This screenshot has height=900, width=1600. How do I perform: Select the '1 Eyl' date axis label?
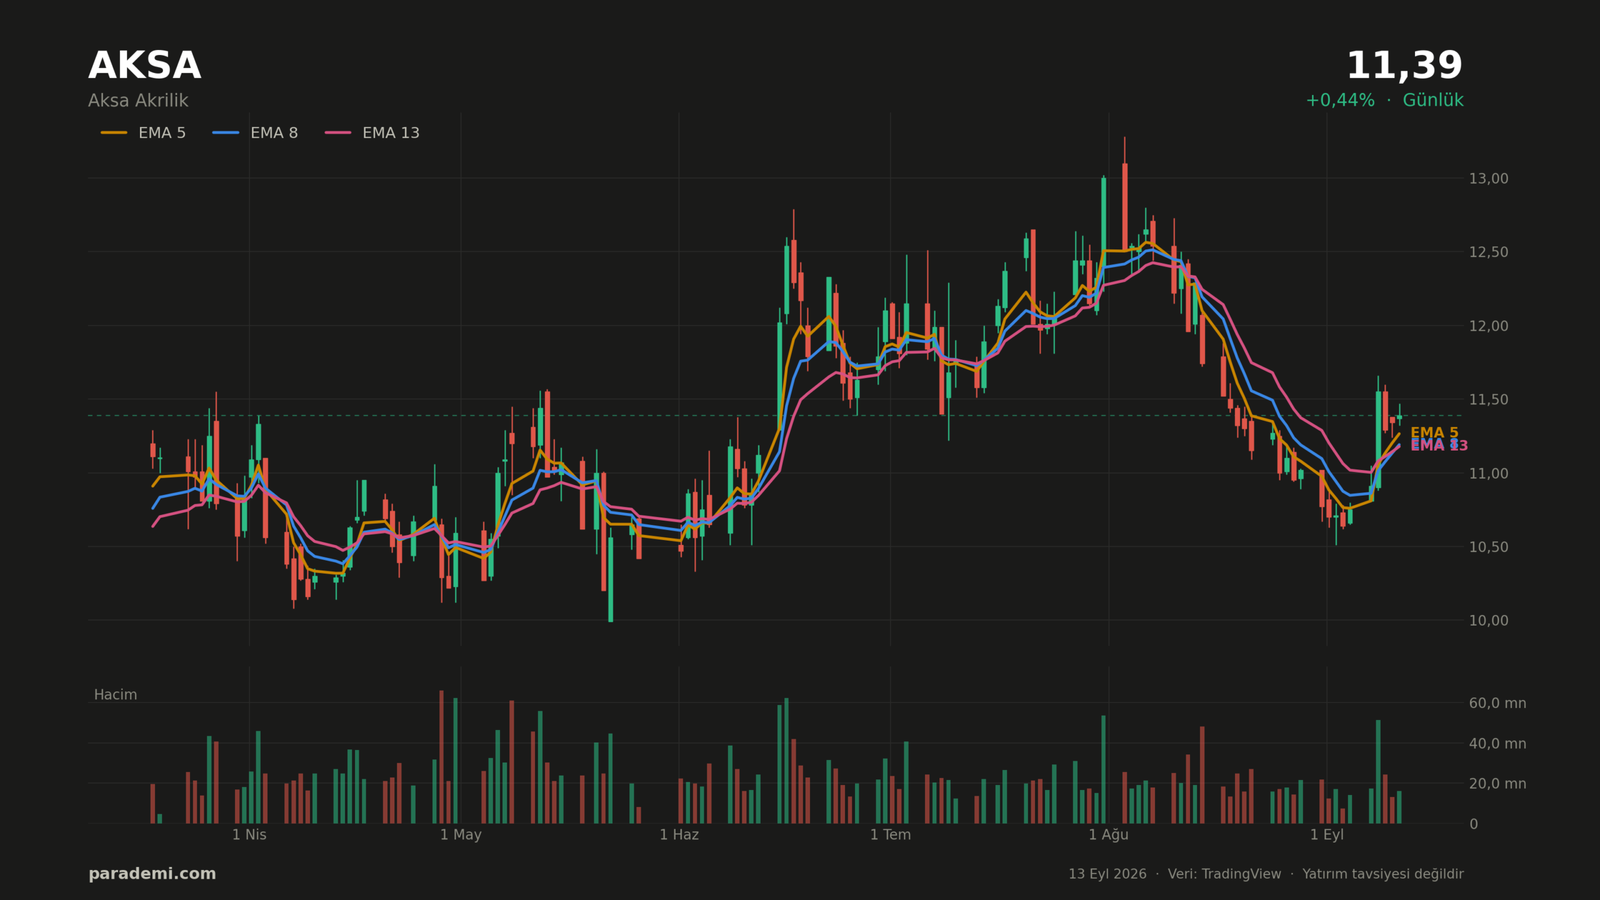tap(1327, 835)
